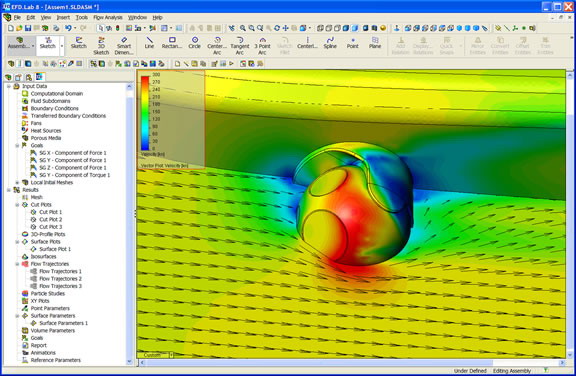Open the Flow Analysis menu

(x=108, y=17)
